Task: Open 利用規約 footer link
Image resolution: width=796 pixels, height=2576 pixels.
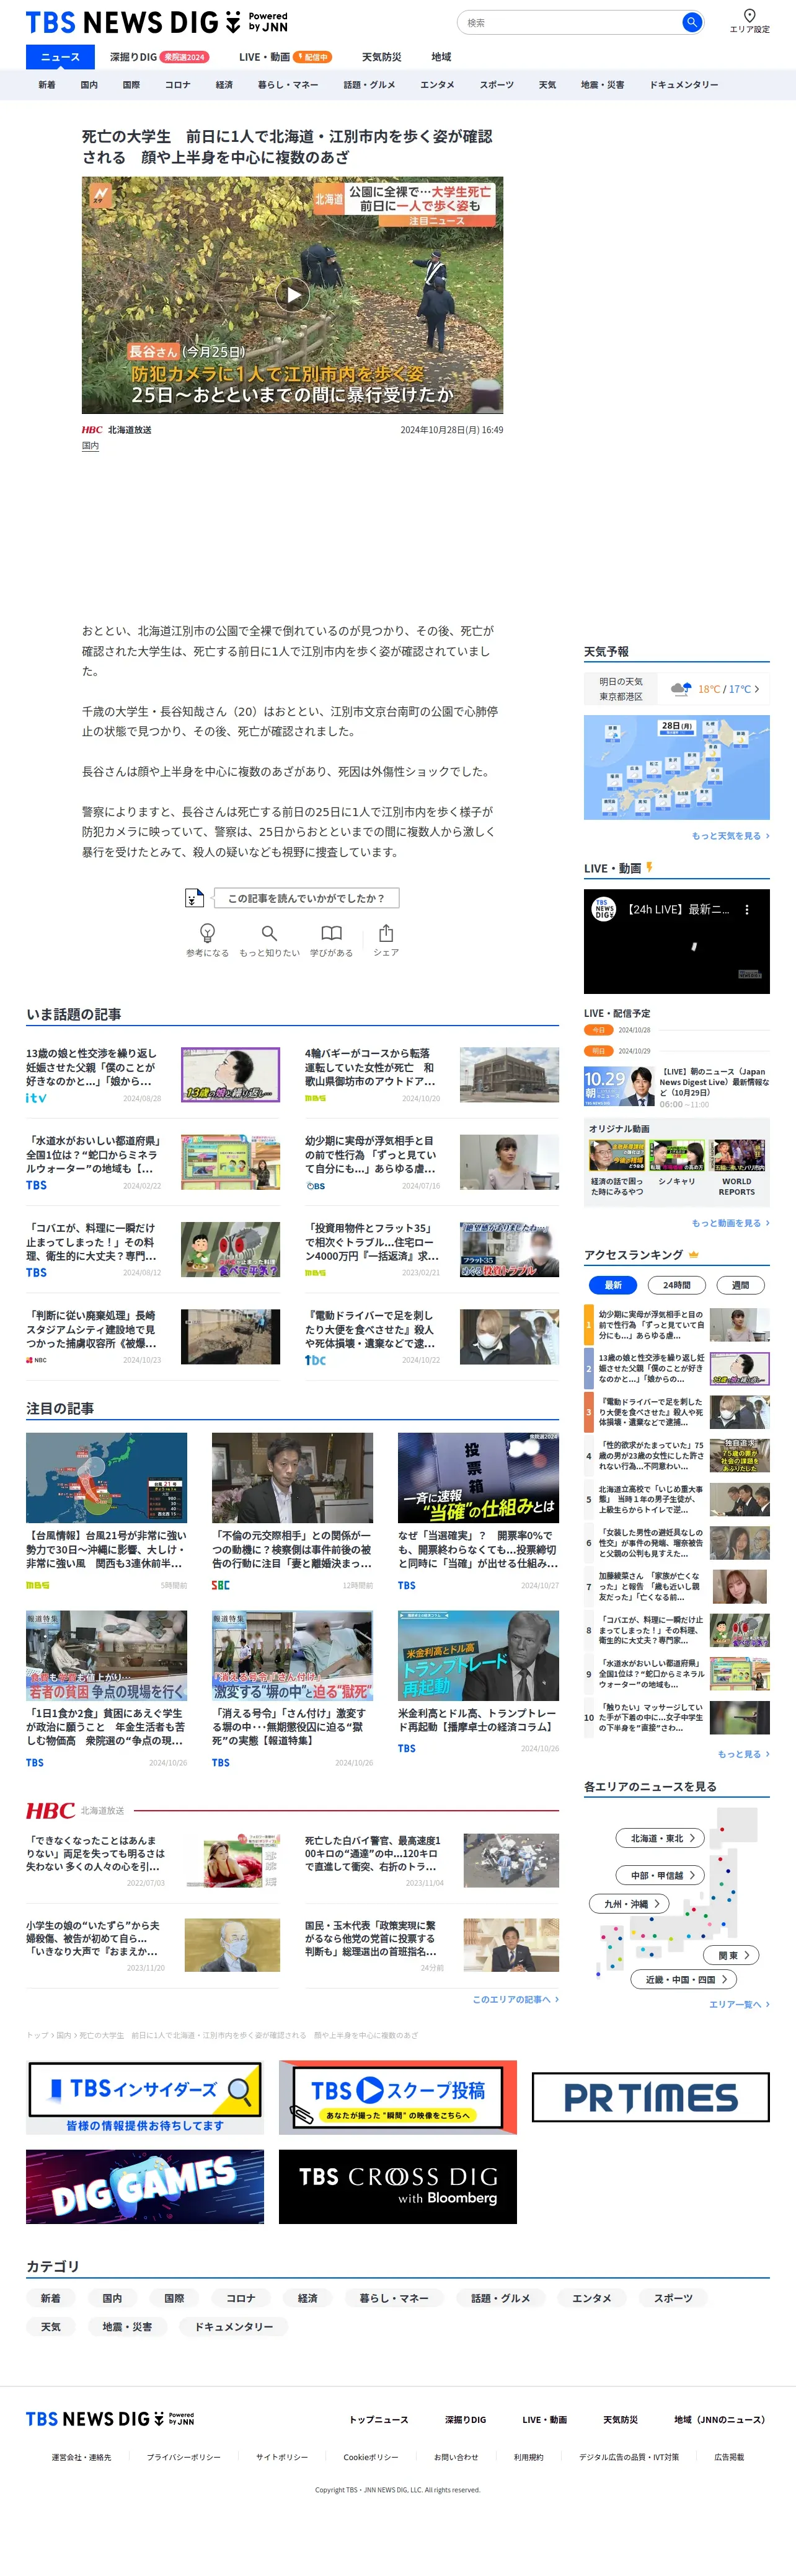Action: [x=528, y=2457]
